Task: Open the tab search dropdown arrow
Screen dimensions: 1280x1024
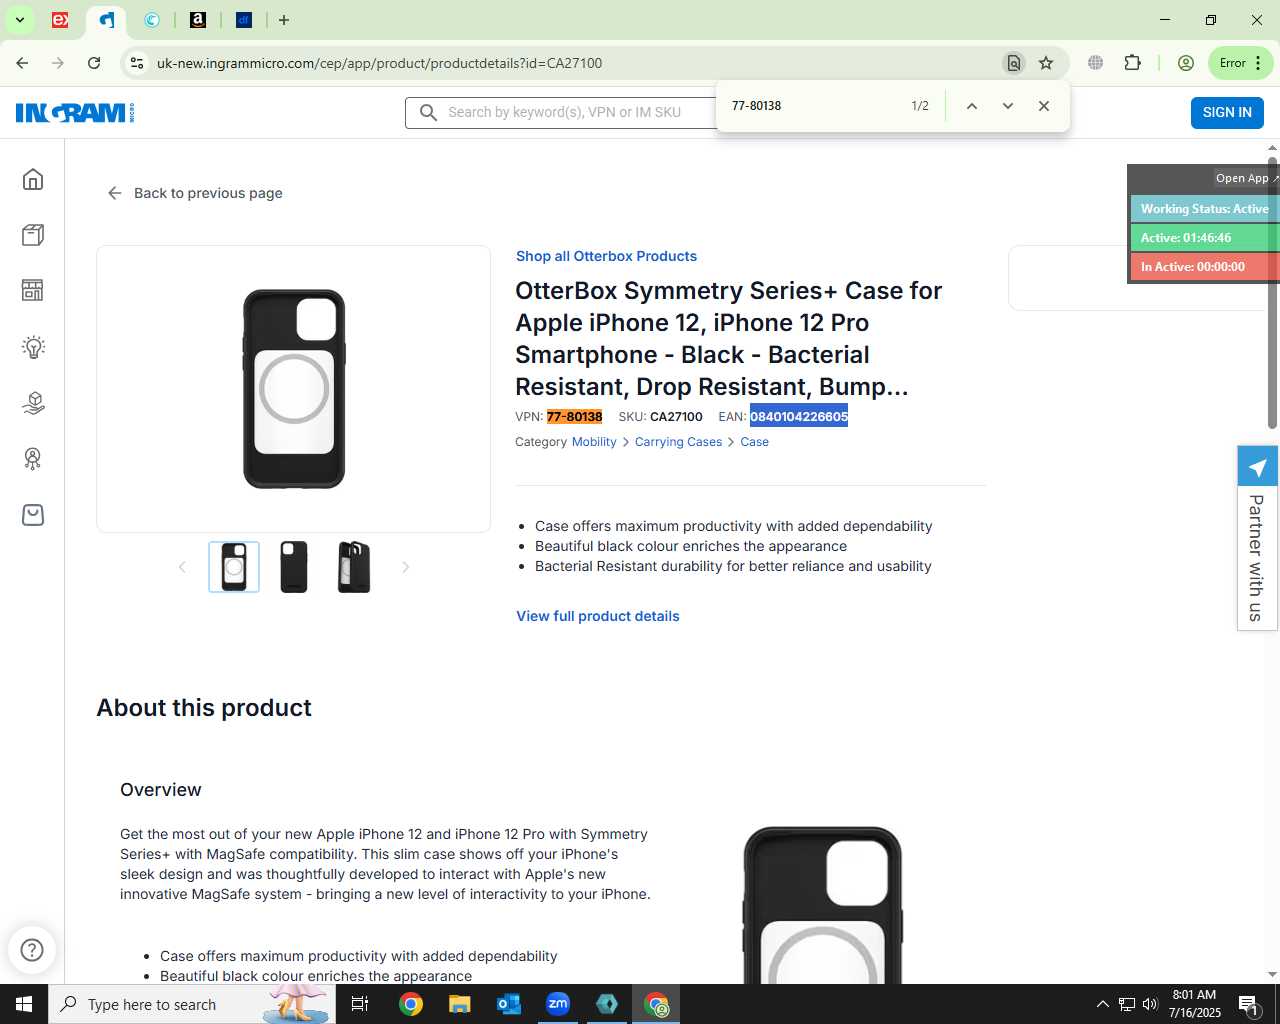Action: tap(19, 20)
